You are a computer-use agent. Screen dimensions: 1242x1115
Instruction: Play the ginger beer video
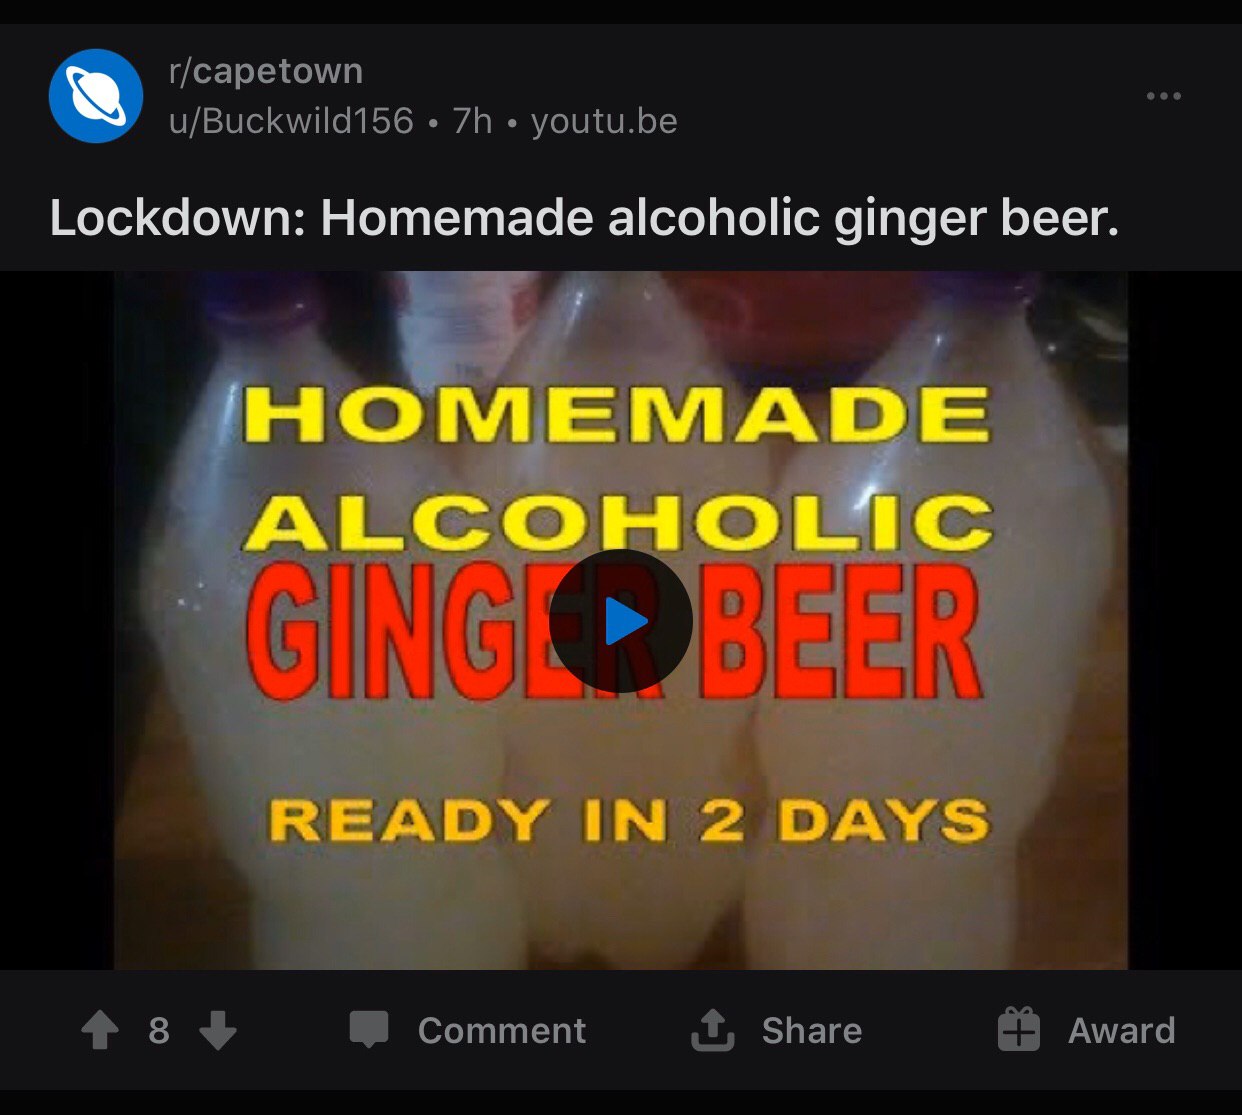pyautogui.click(x=621, y=621)
